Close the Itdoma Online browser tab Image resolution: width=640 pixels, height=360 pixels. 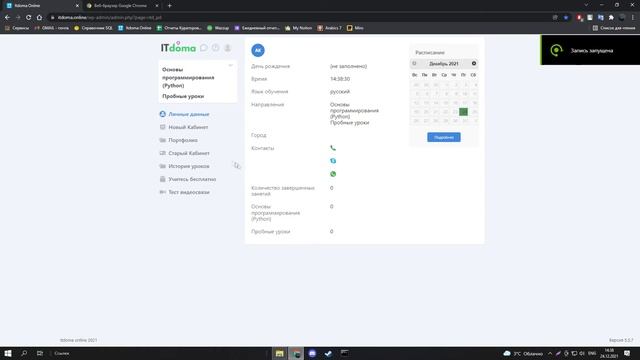pos(77,6)
